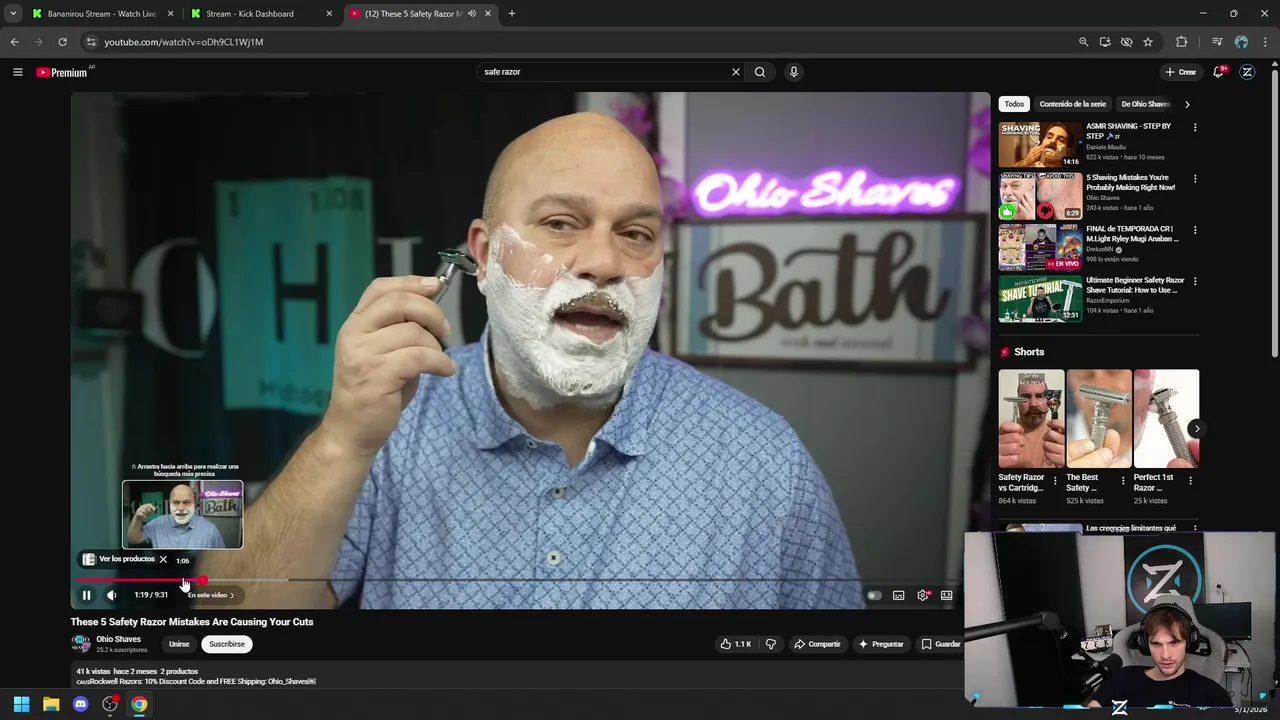Open video player settings gear

click(x=923, y=595)
